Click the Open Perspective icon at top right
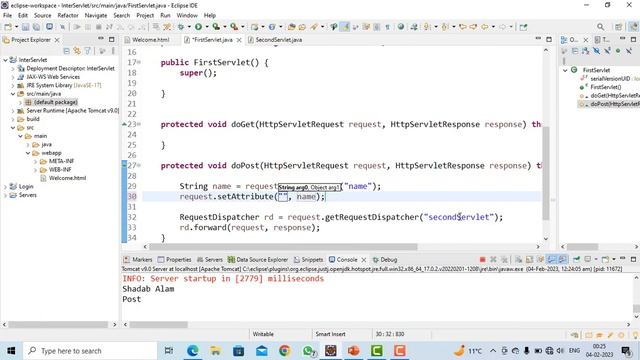The height and width of the screenshot is (360, 640). coord(619,27)
